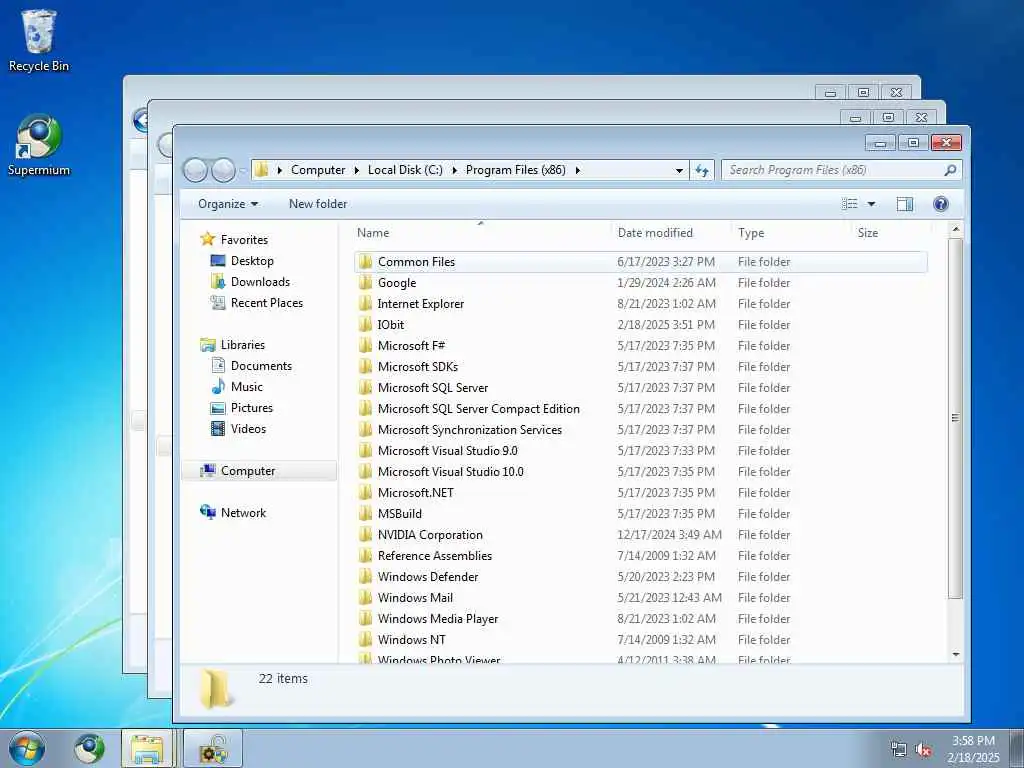Image resolution: width=1024 pixels, height=768 pixels.
Task: Click the muted volume tray icon
Action: click(923, 750)
